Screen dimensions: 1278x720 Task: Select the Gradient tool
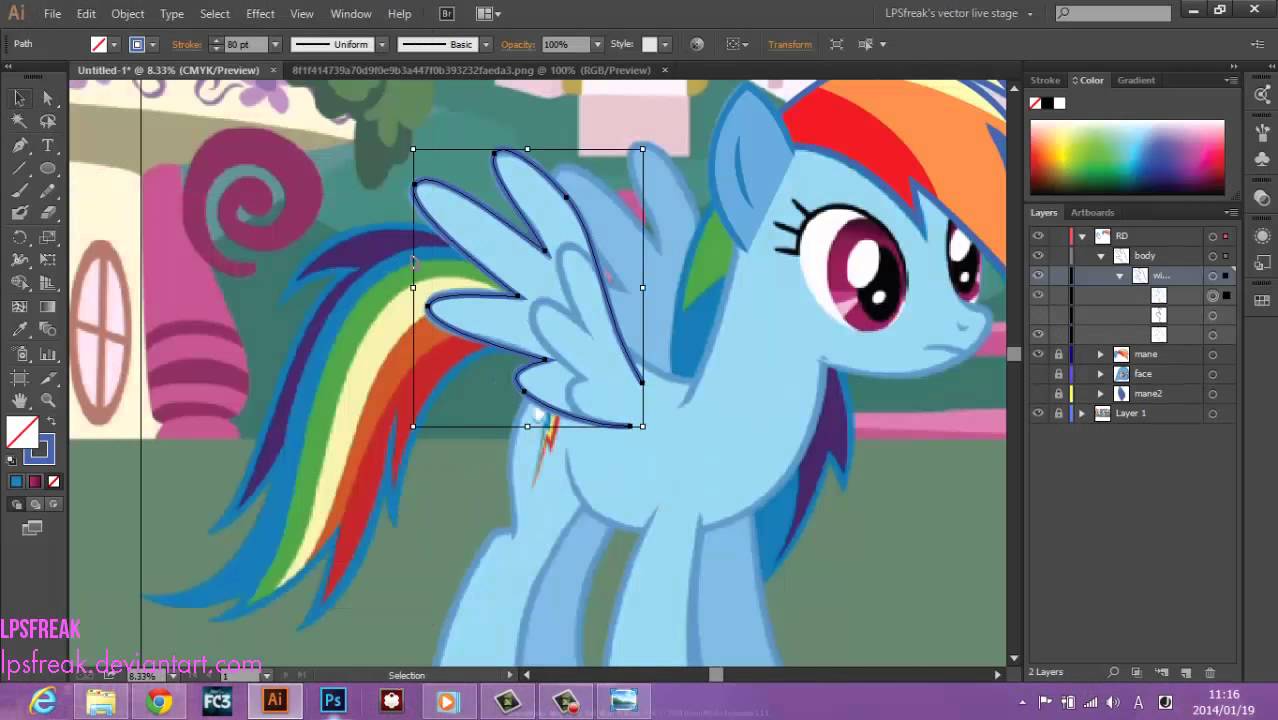pyautogui.click(x=48, y=307)
